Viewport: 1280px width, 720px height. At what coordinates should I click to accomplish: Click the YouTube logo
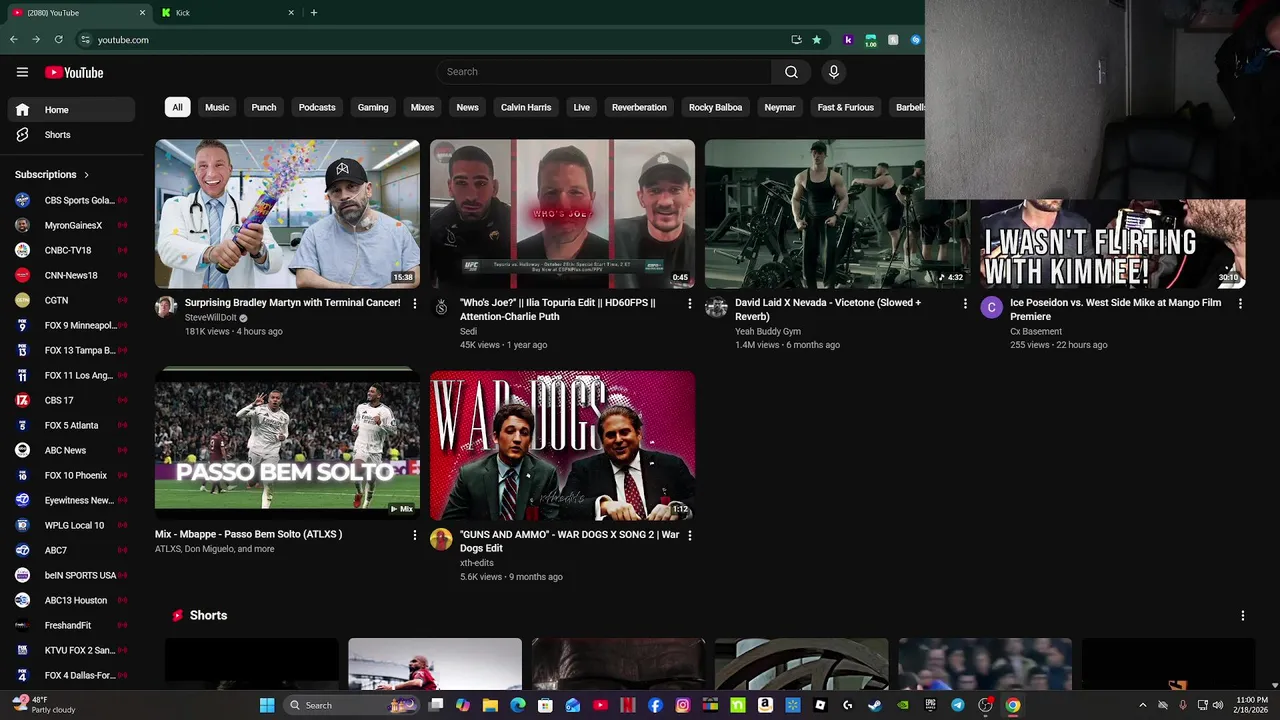click(x=74, y=72)
